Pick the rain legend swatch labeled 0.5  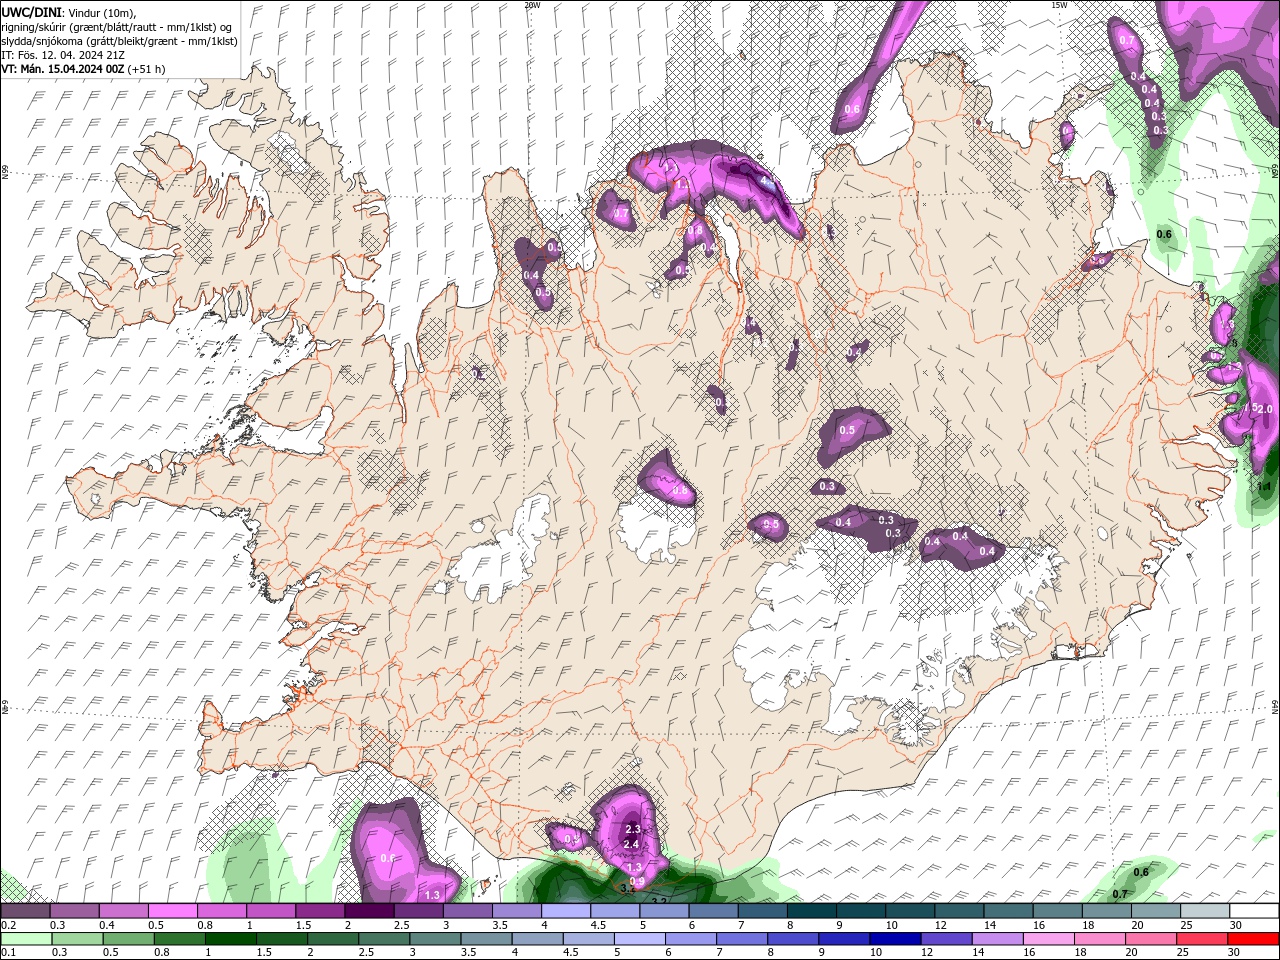(x=129, y=939)
